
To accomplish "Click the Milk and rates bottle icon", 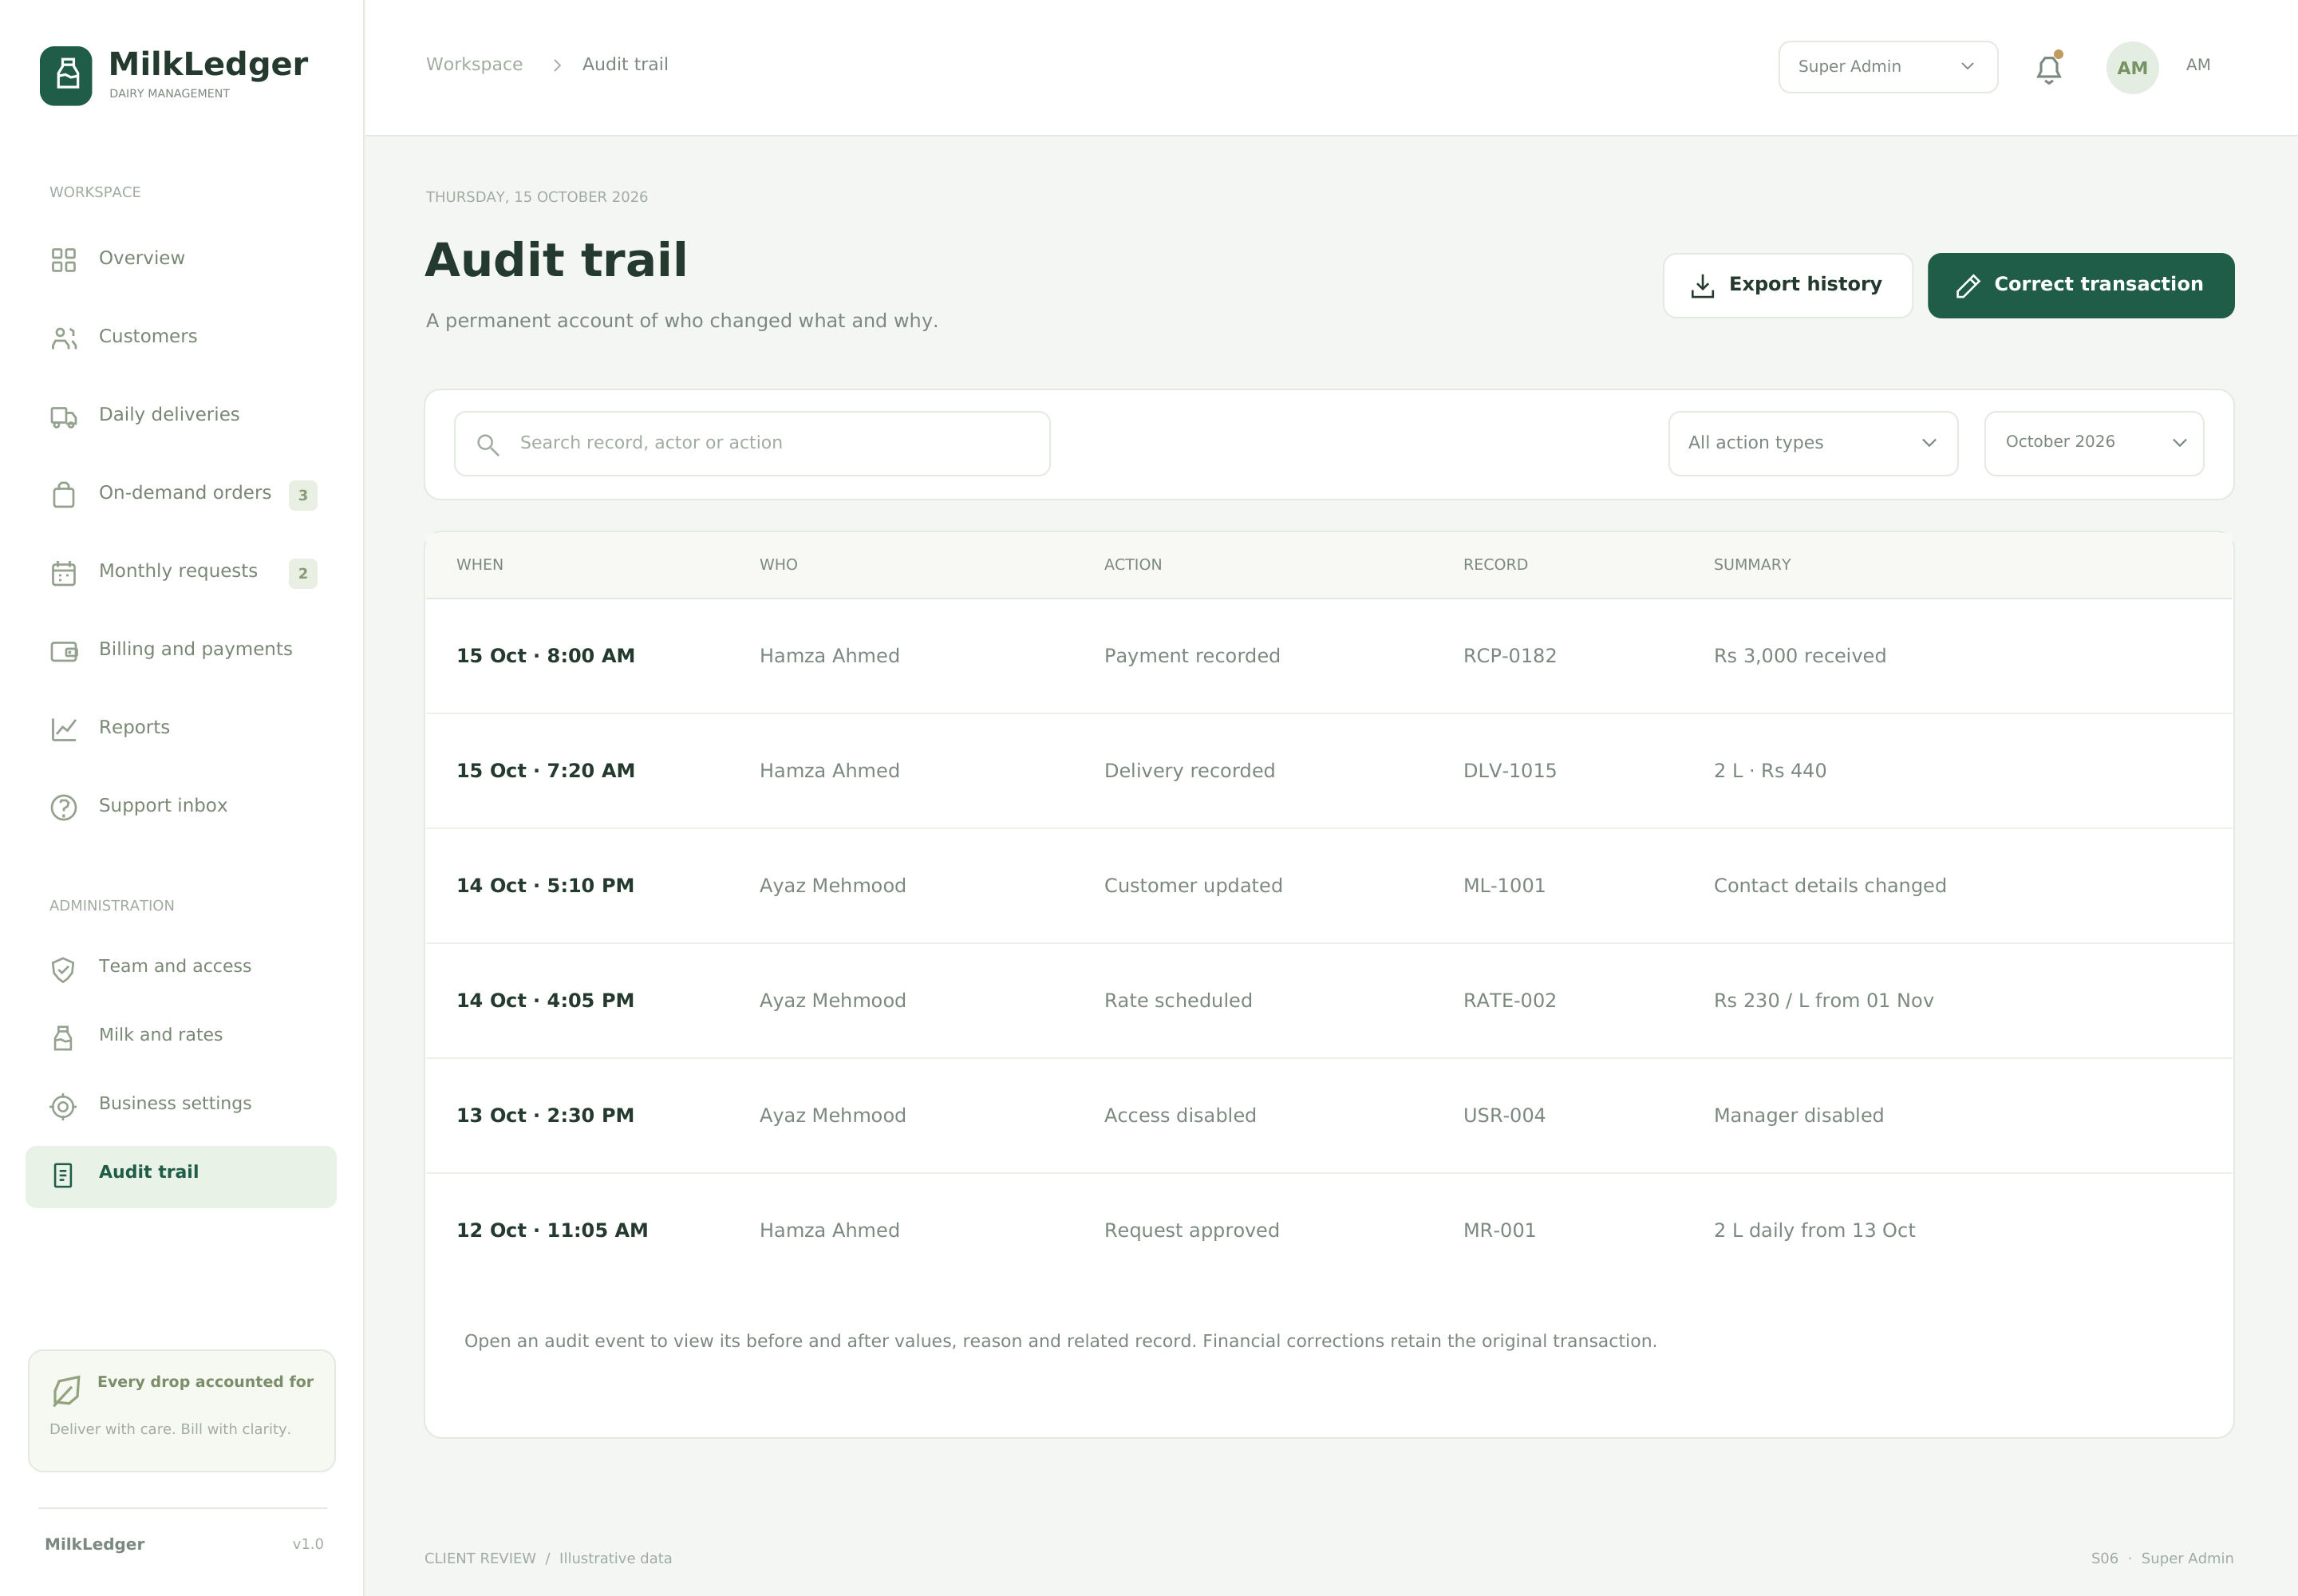I will coord(63,1038).
